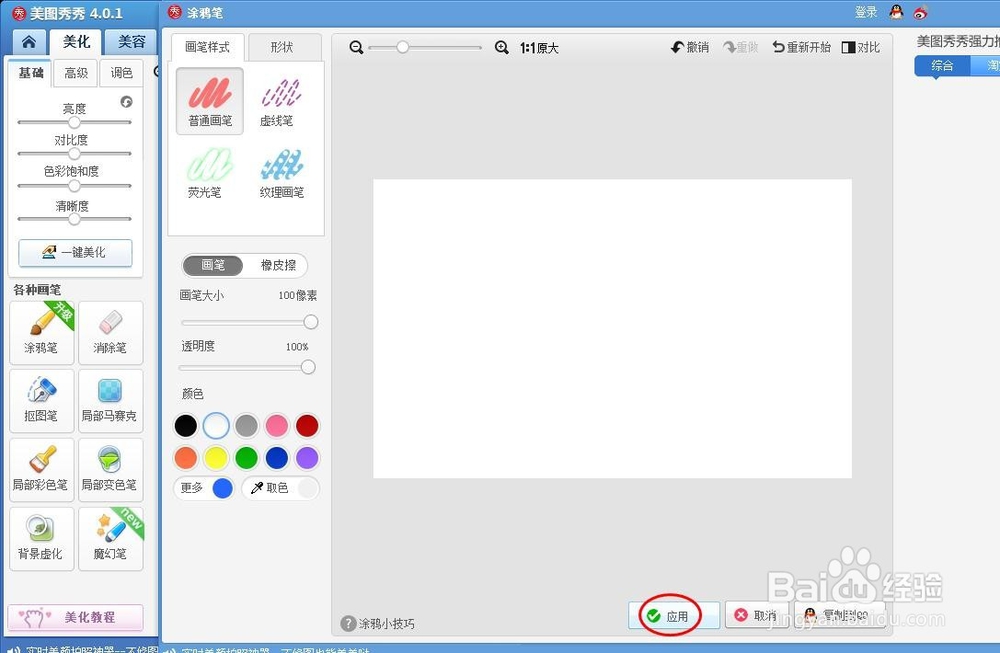Pick the white color swatch

tap(216, 425)
